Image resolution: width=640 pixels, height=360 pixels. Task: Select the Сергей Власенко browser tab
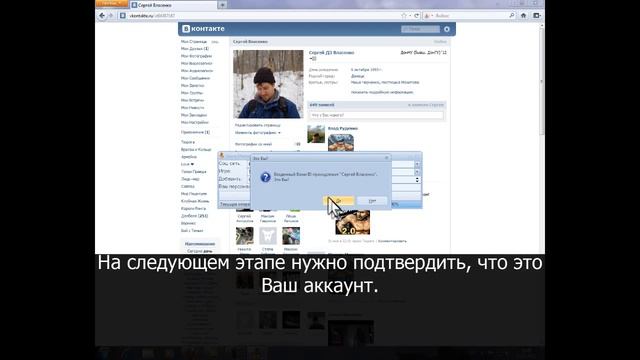coord(173,5)
